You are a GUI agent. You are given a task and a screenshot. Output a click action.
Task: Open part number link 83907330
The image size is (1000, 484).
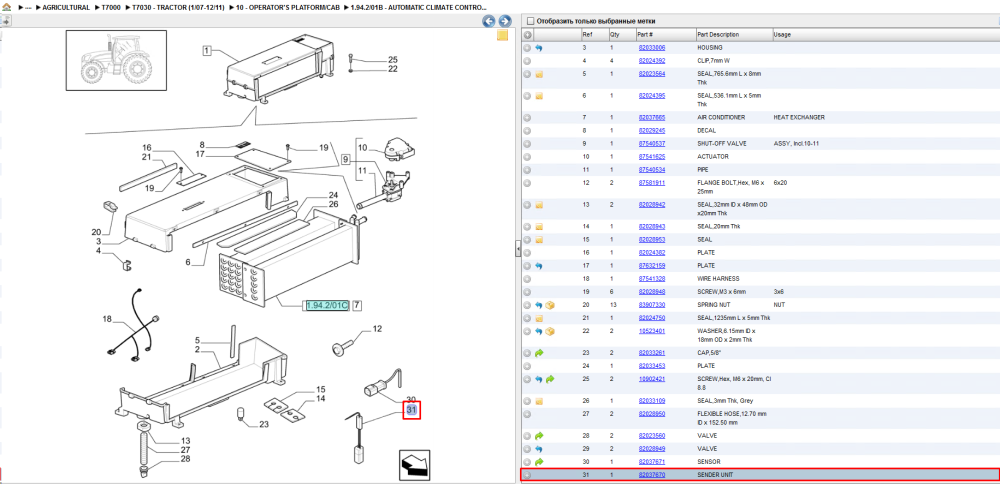[652, 305]
